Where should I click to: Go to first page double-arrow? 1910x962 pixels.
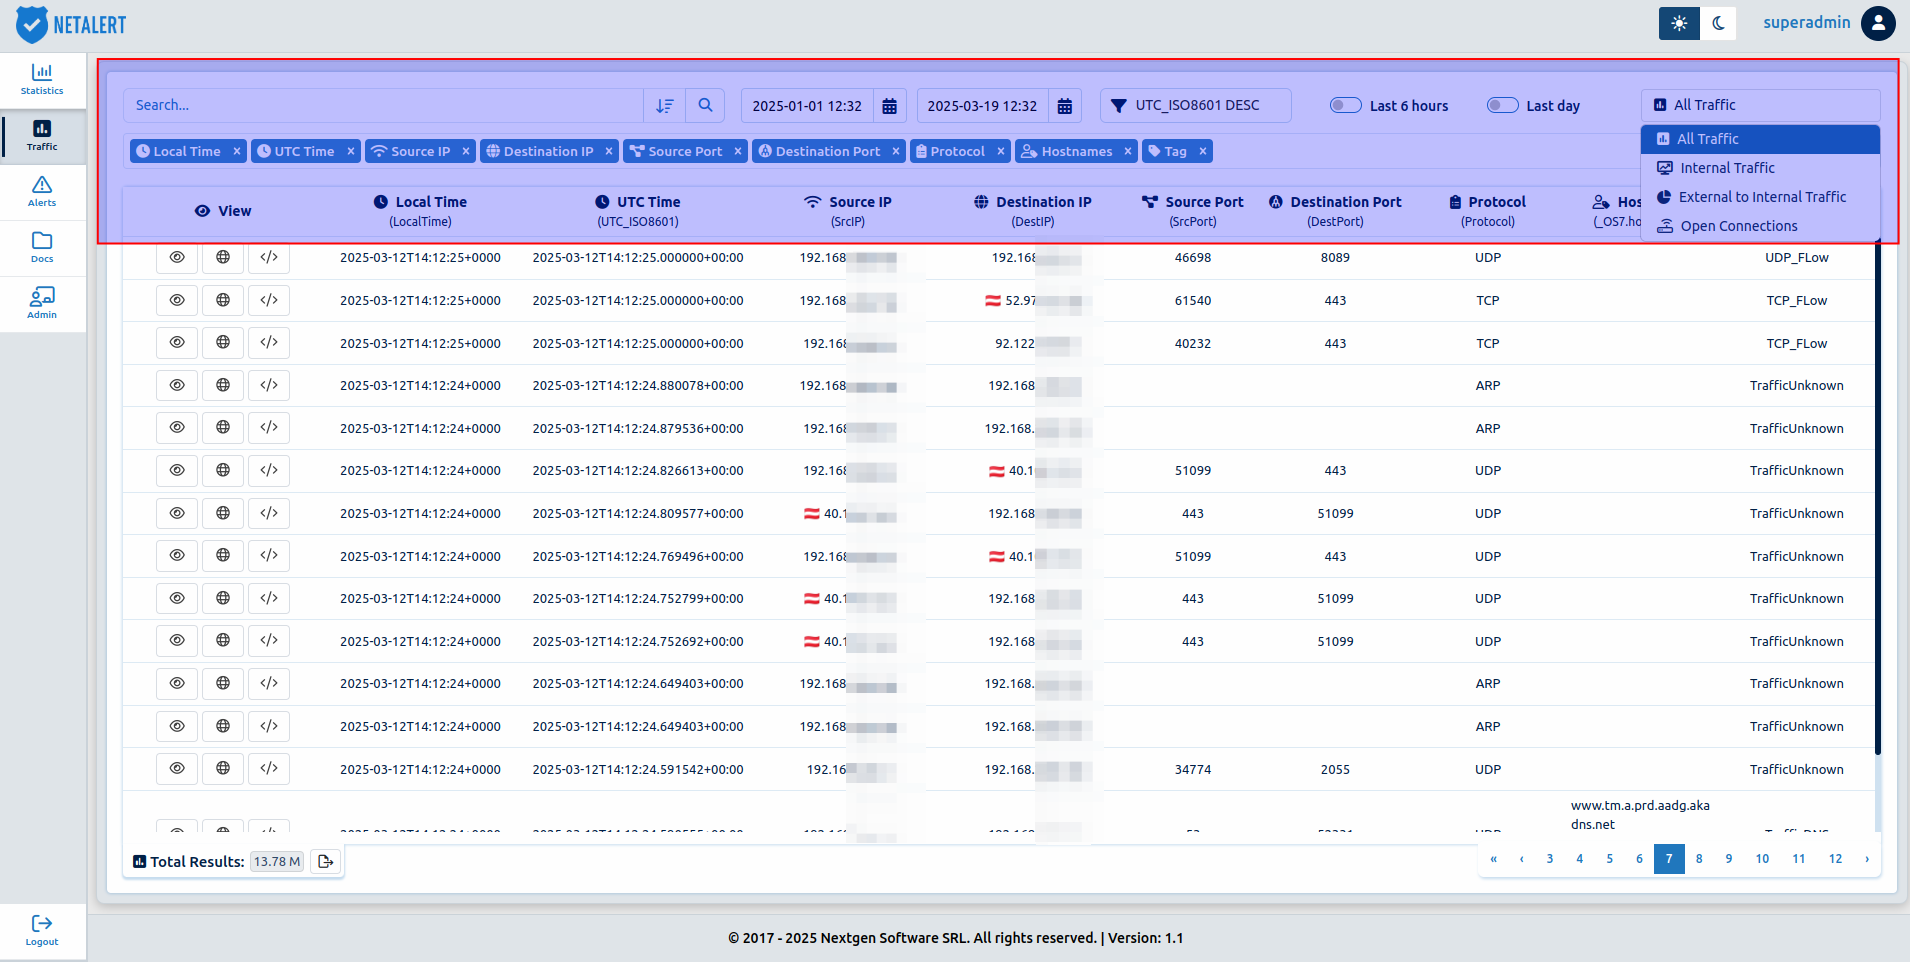(x=1493, y=859)
